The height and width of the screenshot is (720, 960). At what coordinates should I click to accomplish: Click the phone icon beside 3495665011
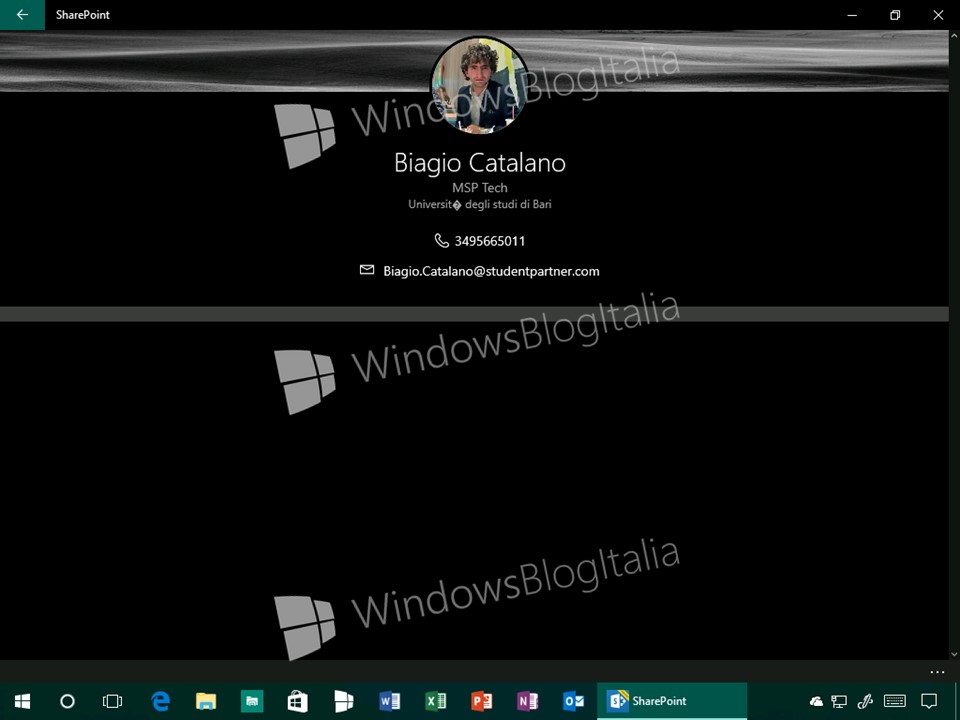[441, 241]
